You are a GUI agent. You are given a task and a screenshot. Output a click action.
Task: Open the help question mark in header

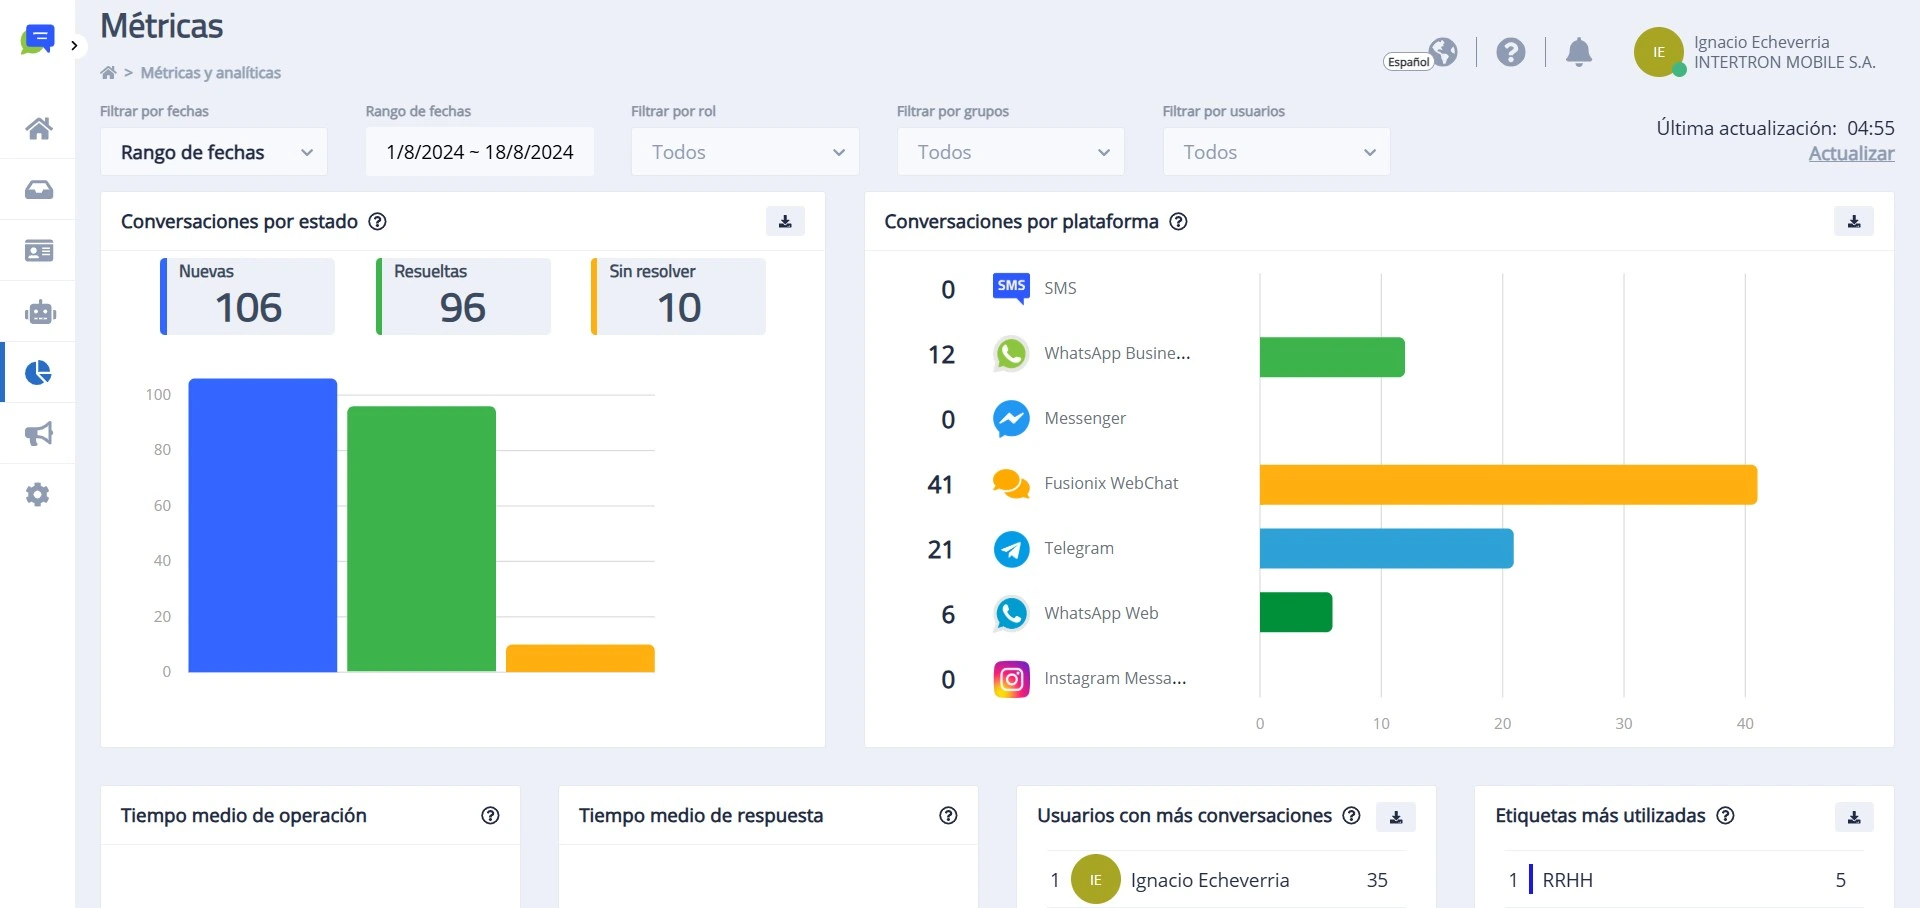1510,52
